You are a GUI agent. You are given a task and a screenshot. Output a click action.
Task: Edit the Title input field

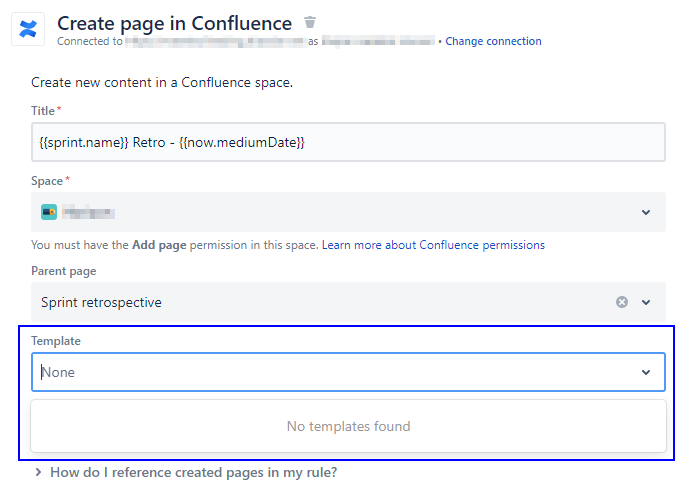[348, 142]
